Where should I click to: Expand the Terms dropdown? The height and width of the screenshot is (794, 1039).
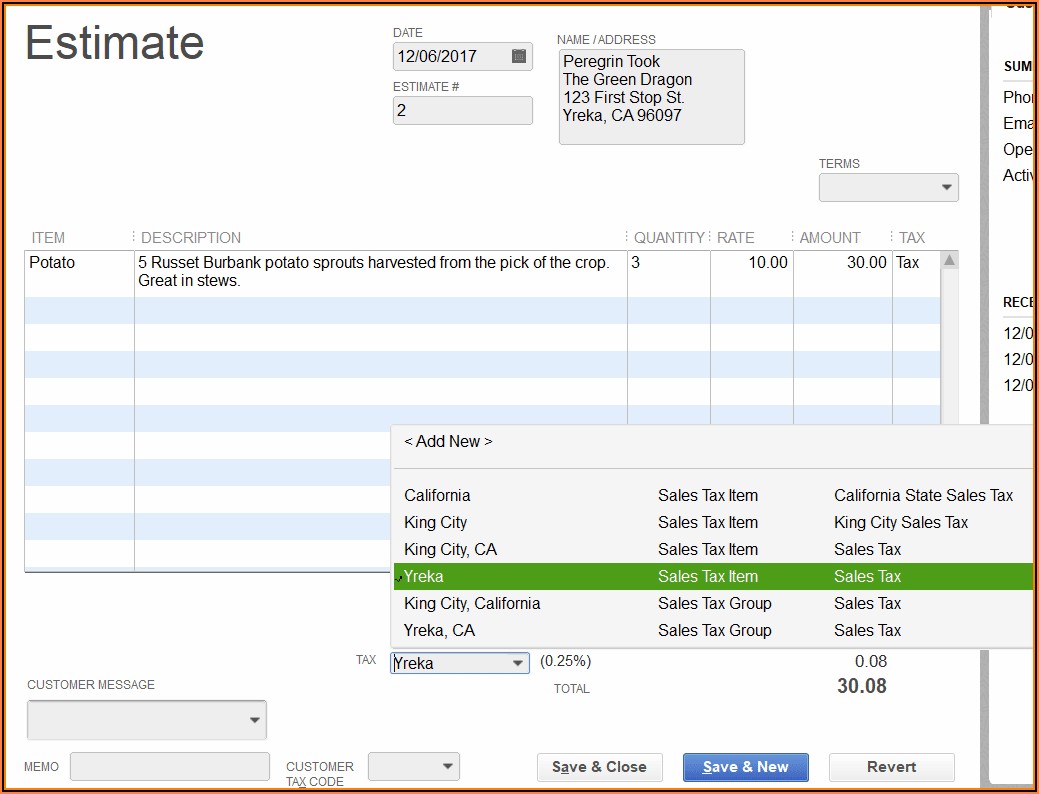click(946, 188)
